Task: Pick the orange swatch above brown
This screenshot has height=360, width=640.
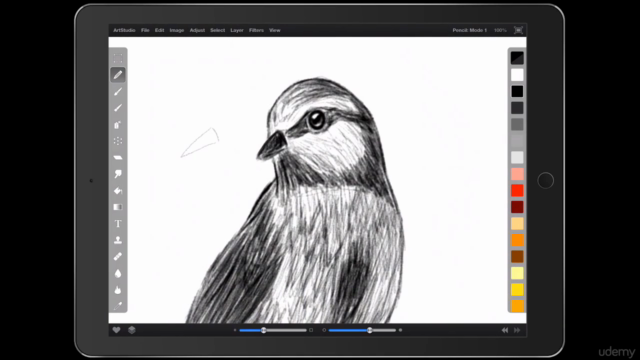Action: 517,240
